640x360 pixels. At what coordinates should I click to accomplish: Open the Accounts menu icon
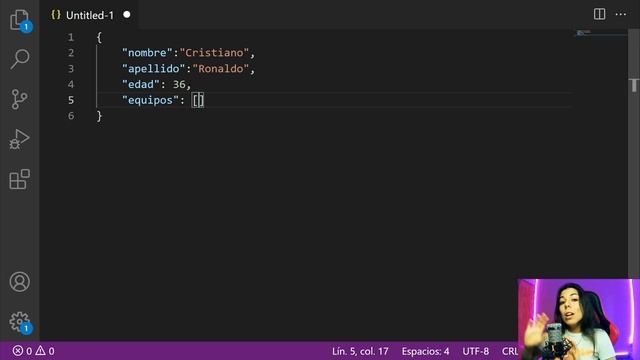(x=20, y=282)
